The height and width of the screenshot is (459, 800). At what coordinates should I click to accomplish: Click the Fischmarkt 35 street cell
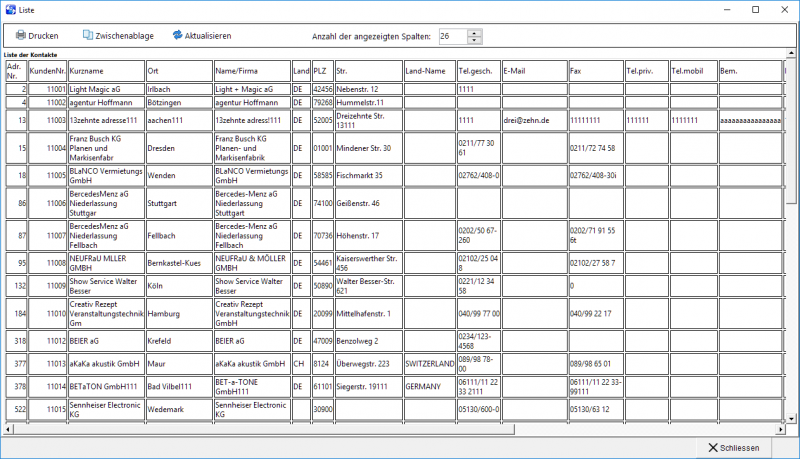(369, 175)
